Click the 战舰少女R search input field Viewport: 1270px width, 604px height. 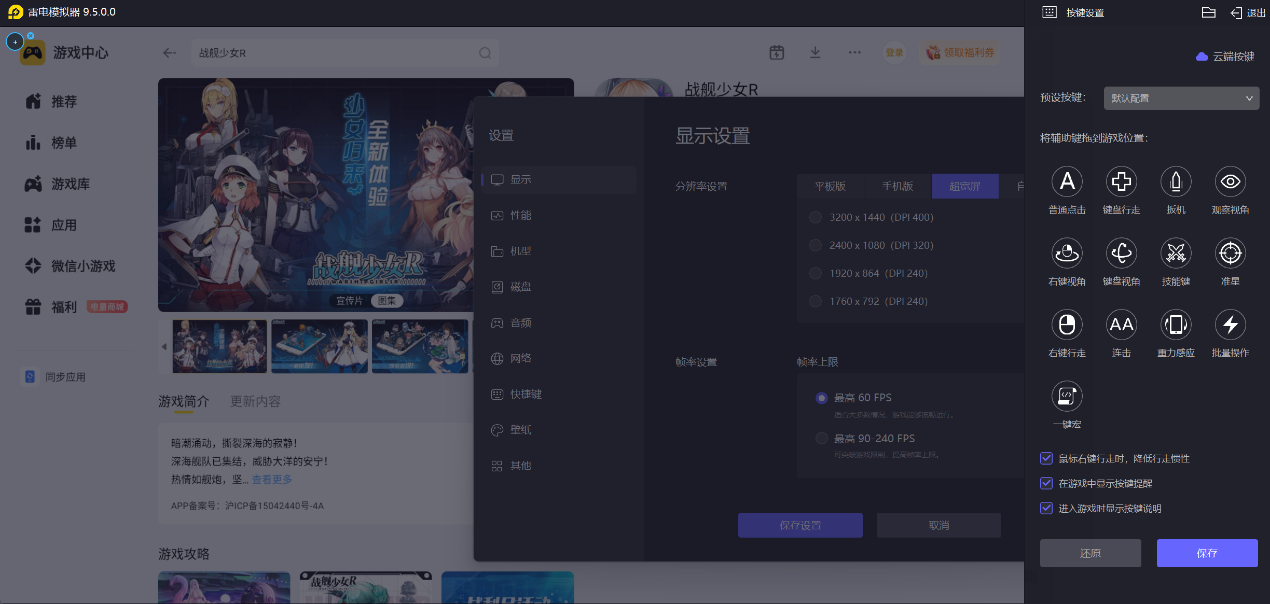[345, 53]
